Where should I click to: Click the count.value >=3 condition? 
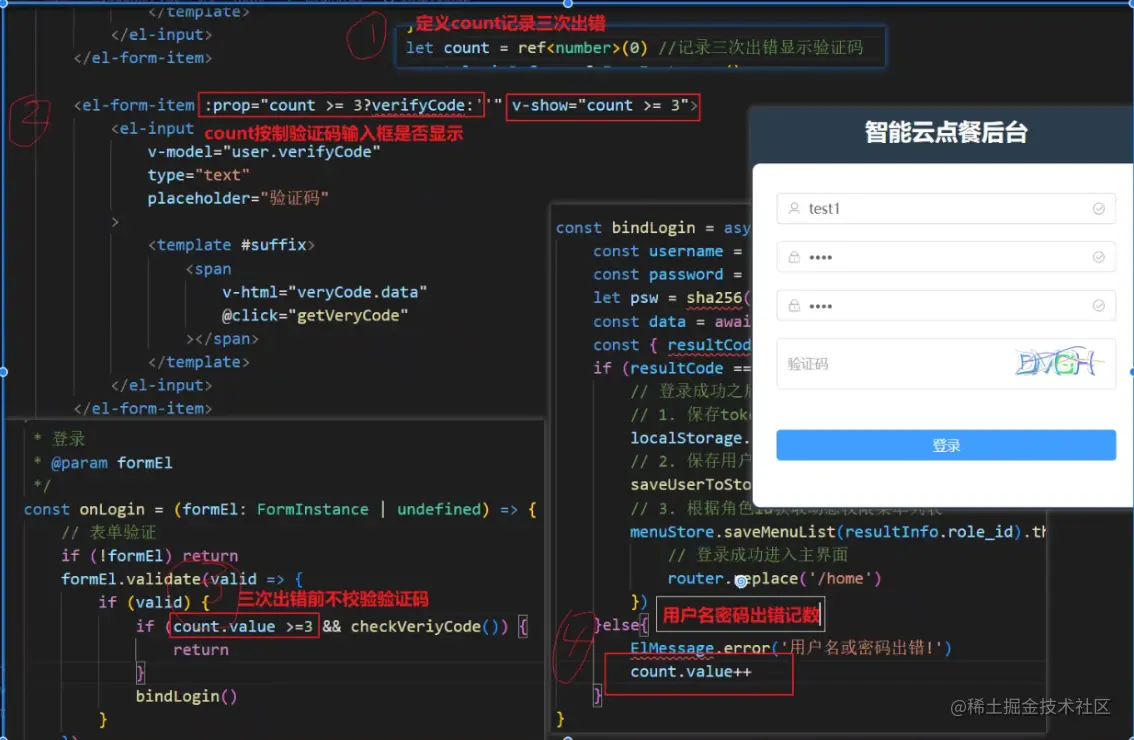point(242,626)
